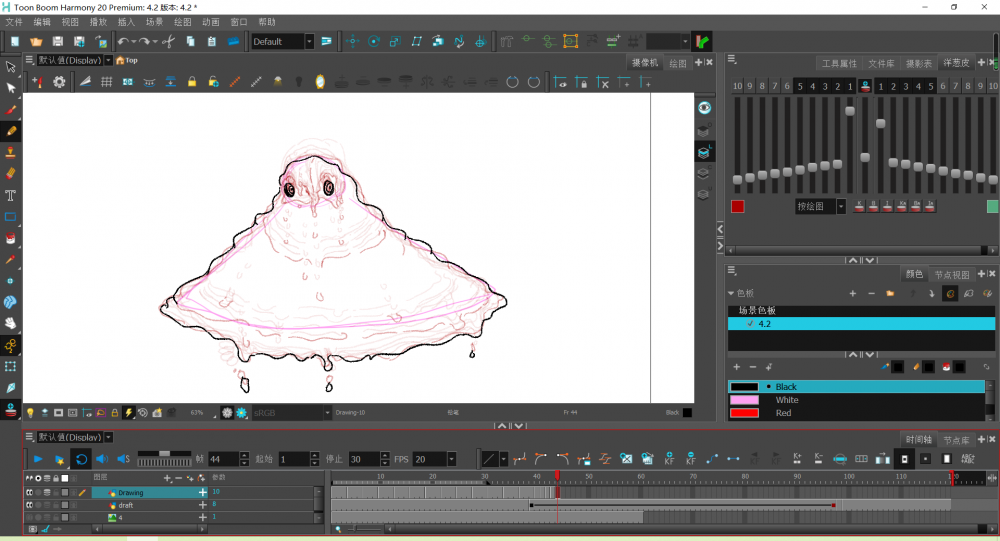Toggle visibility of the draft layer
Image resolution: width=1000 pixels, height=541 pixels.
point(30,505)
